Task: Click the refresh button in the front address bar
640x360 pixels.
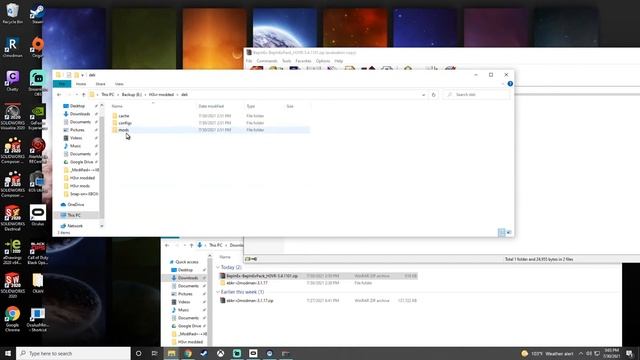Action: (433, 95)
